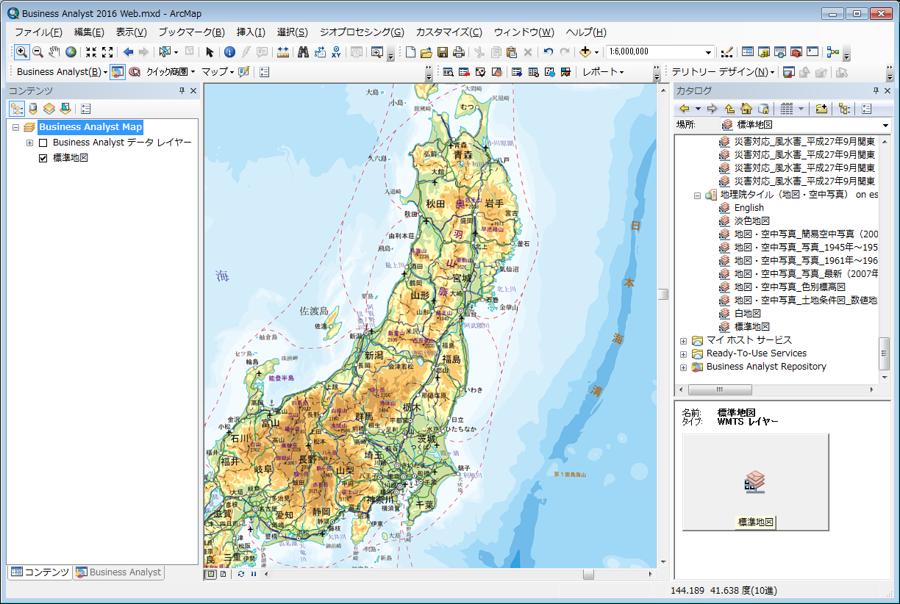Select the Identify info tool
This screenshot has height=604, width=900.
(x=230, y=52)
